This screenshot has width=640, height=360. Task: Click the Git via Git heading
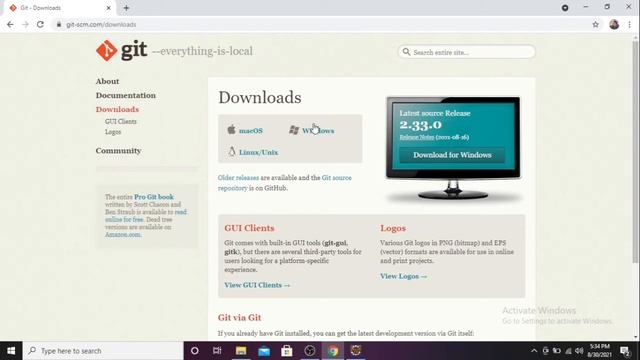240,318
